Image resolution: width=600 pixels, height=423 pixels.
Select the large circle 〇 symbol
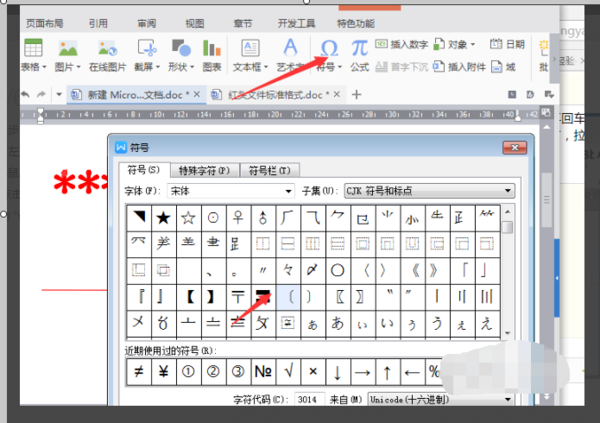point(338,270)
